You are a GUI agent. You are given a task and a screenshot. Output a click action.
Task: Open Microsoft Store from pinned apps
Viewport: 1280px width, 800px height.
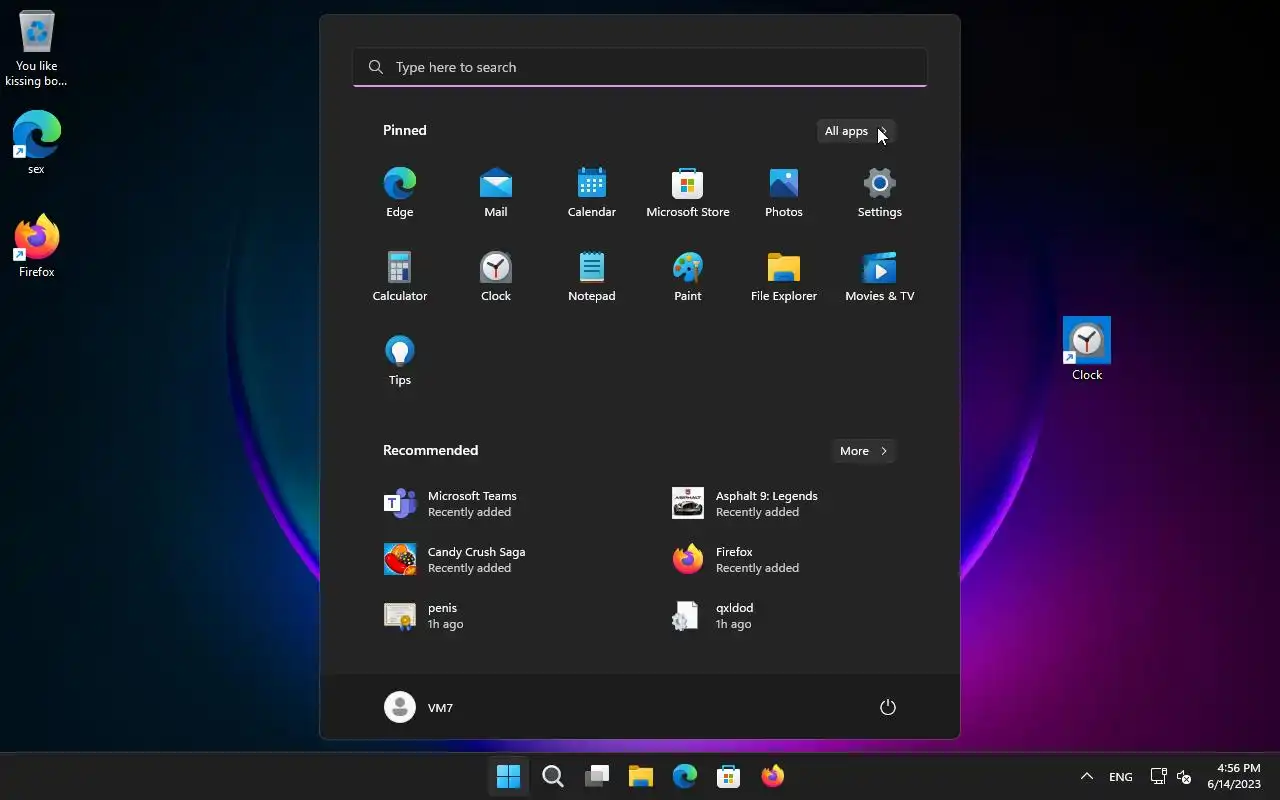tap(687, 192)
